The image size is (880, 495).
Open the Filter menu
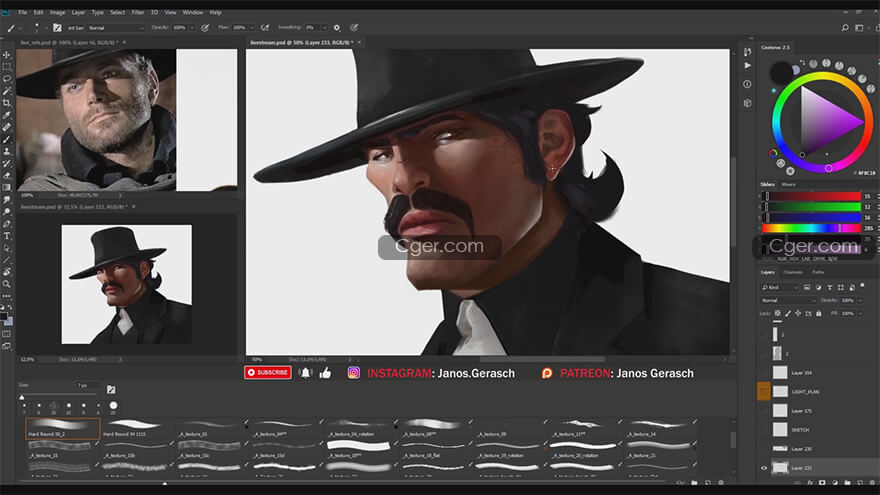pos(138,12)
